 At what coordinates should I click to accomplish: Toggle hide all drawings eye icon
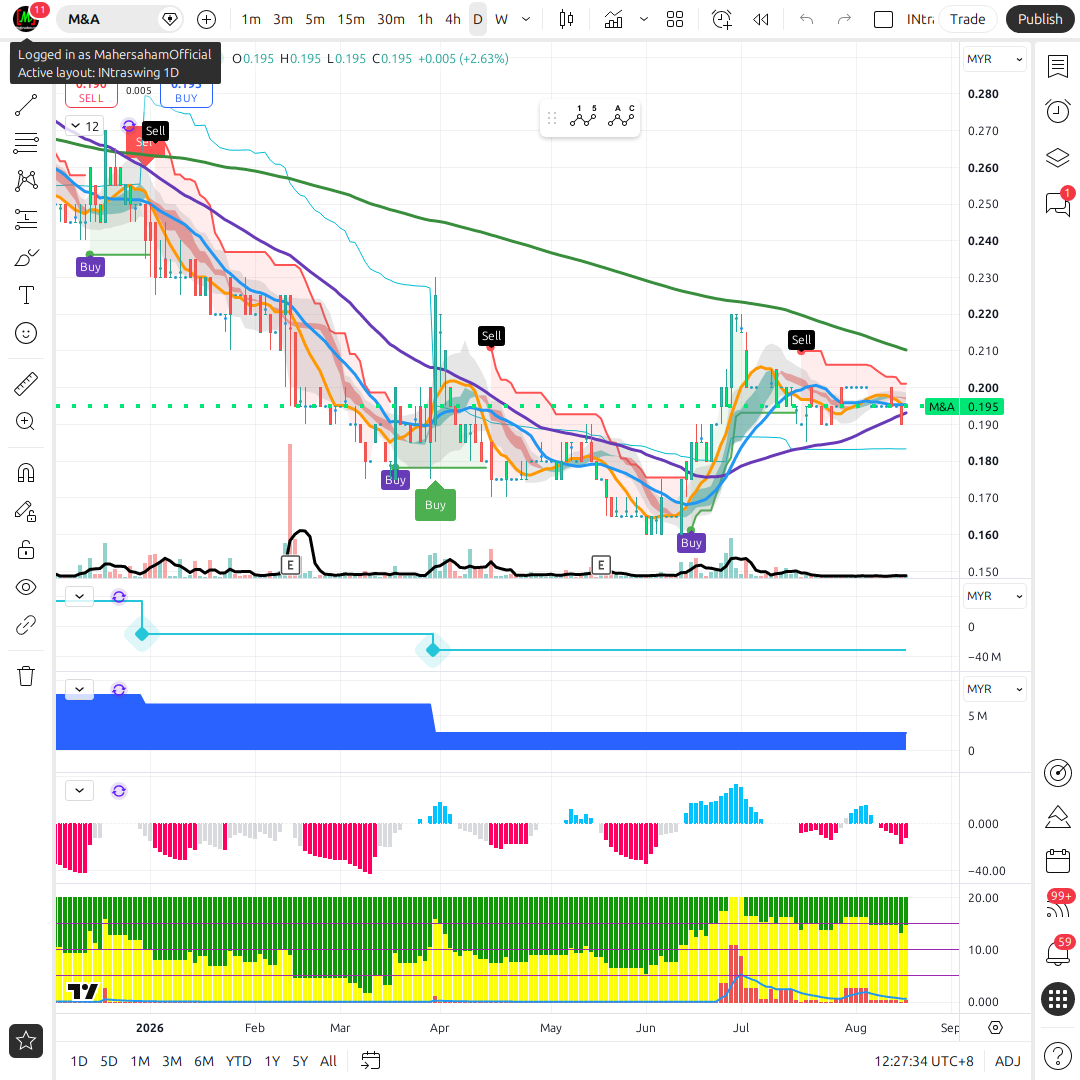26,588
